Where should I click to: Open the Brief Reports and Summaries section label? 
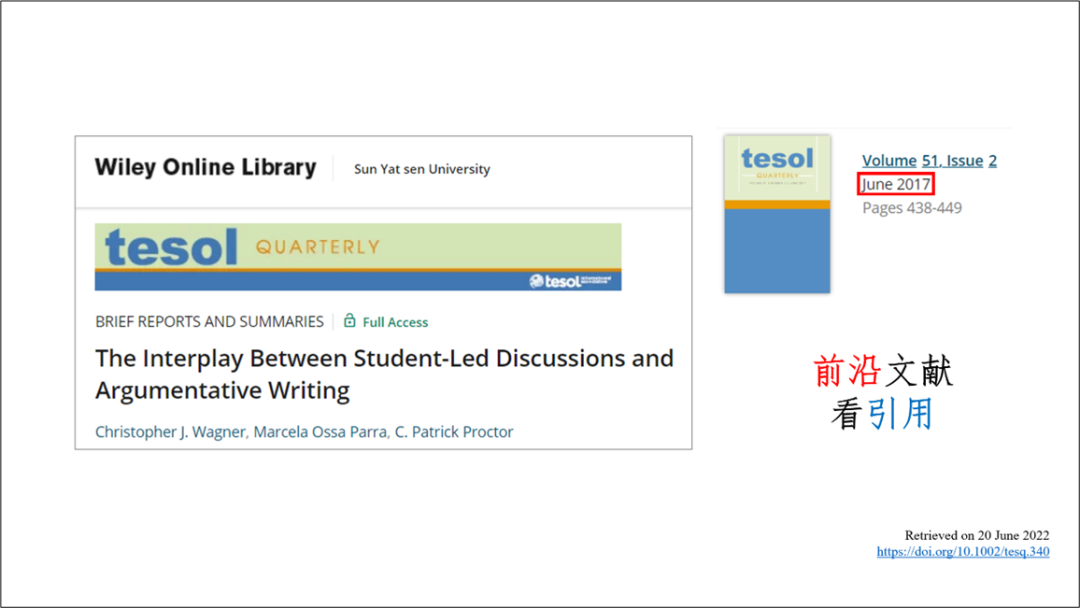[209, 321]
